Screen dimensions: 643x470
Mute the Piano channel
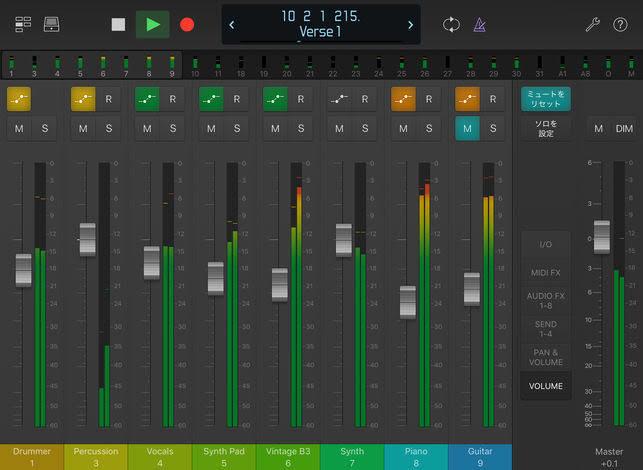[404, 128]
